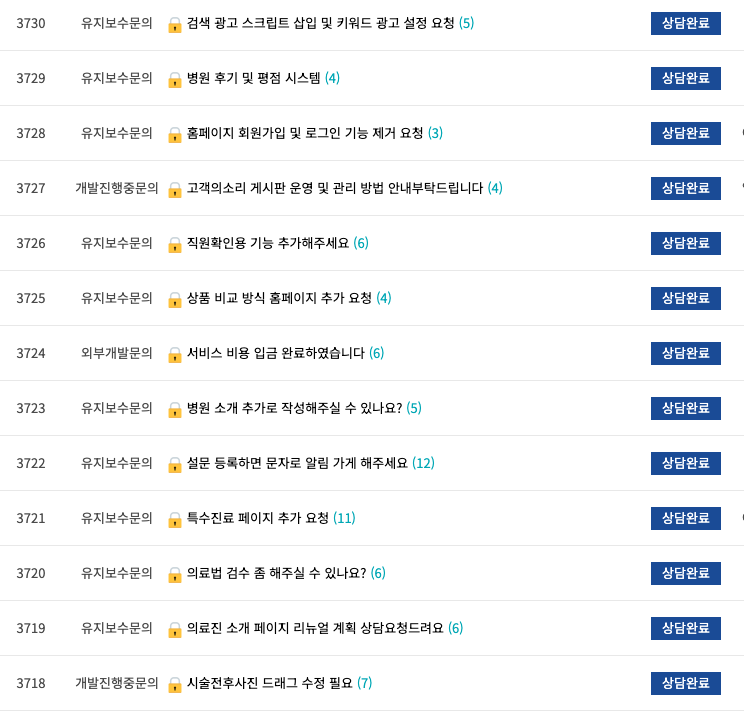Click 개발진행중문의 category on row 3718
The image size is (744, 712).
[117, 683]
